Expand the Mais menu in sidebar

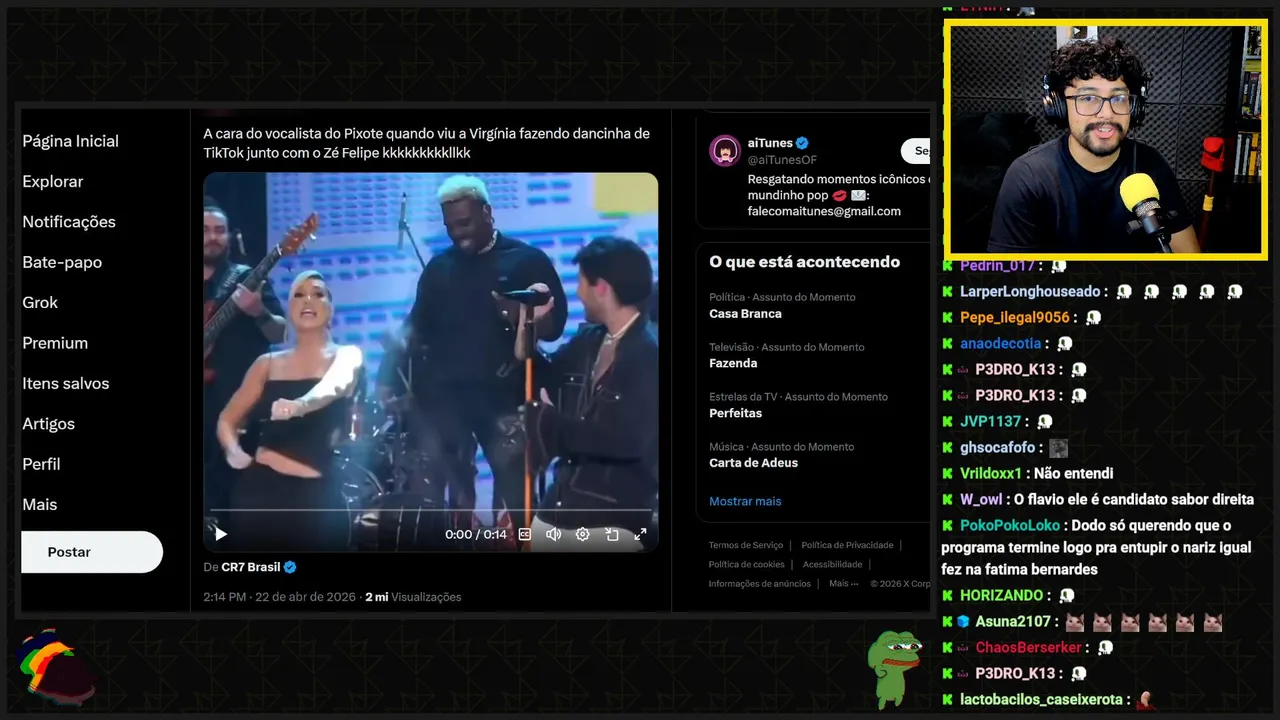[x=40, y=505]
